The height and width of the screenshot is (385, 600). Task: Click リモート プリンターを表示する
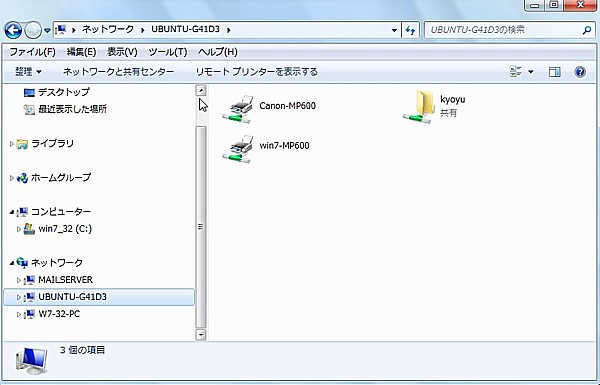pos(256,72)
